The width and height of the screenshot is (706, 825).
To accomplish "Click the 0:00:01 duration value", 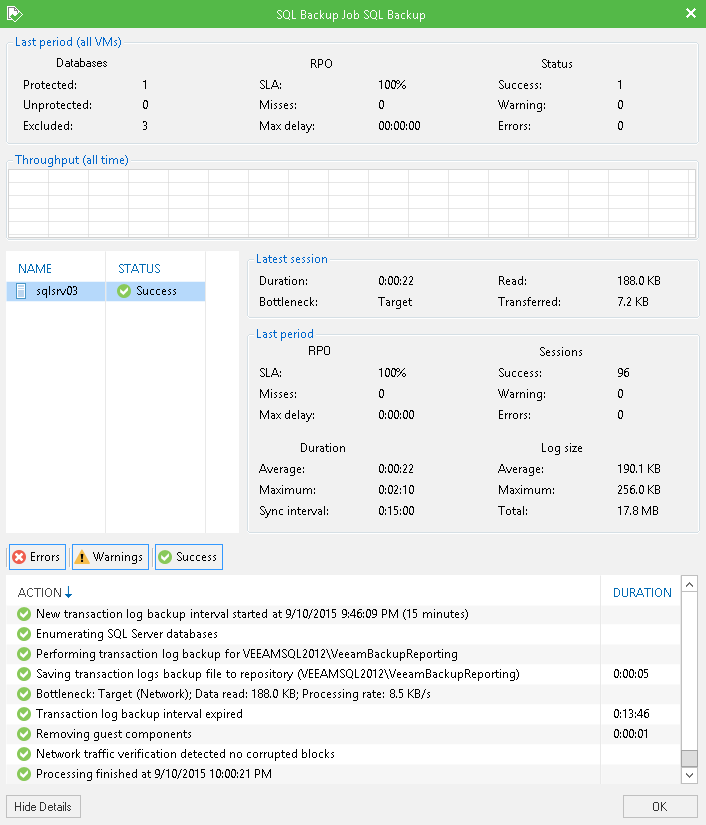I will coord(630,734).
